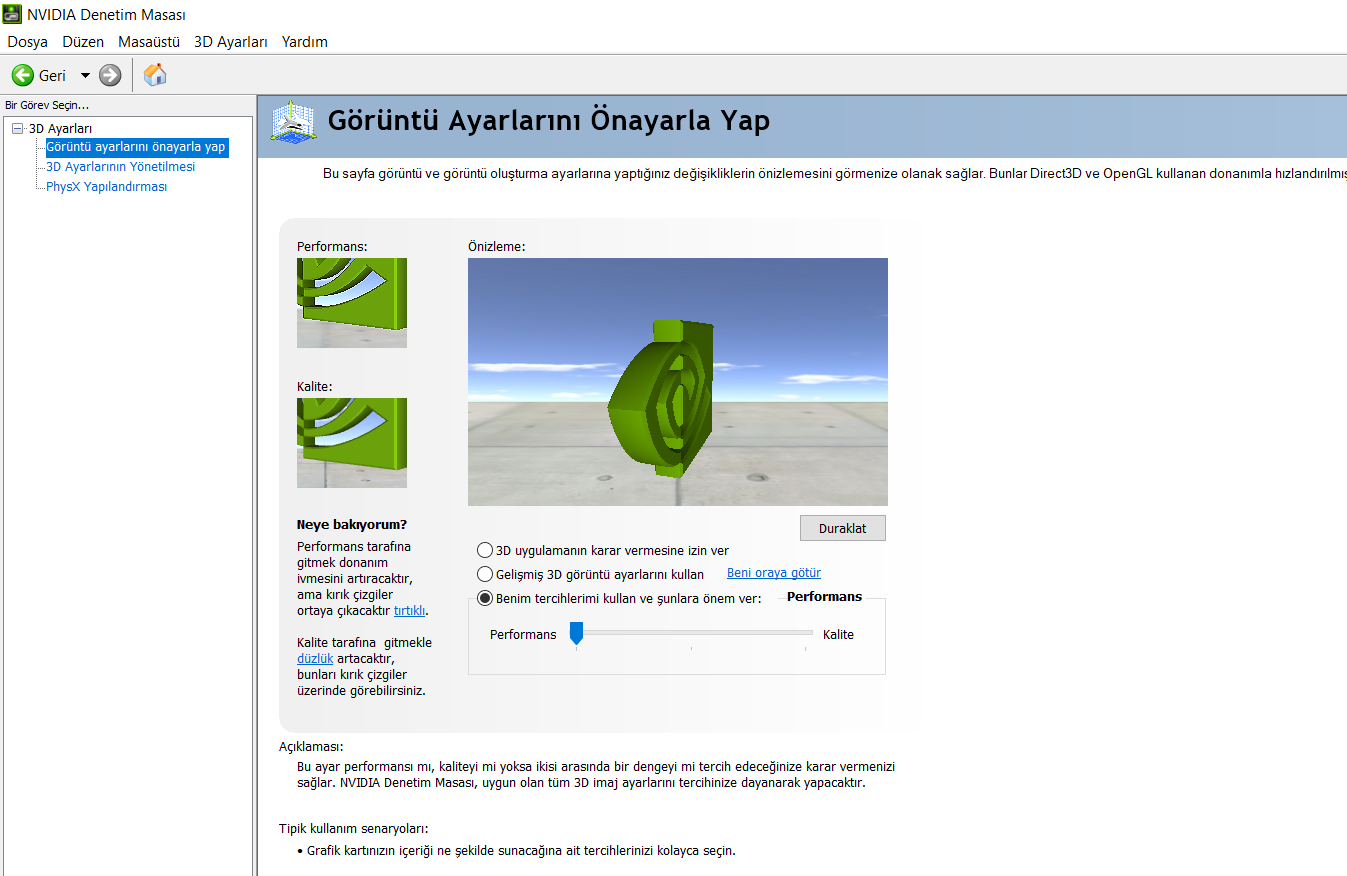Open PhysX Yapılandırması page
1347x876 pixels.
click(x=107, y=187)
